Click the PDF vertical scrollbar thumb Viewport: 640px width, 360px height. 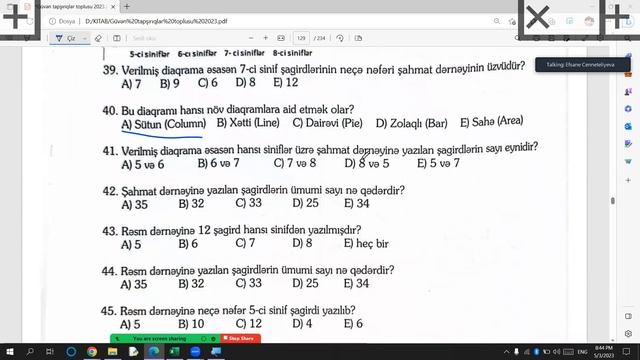613,200
